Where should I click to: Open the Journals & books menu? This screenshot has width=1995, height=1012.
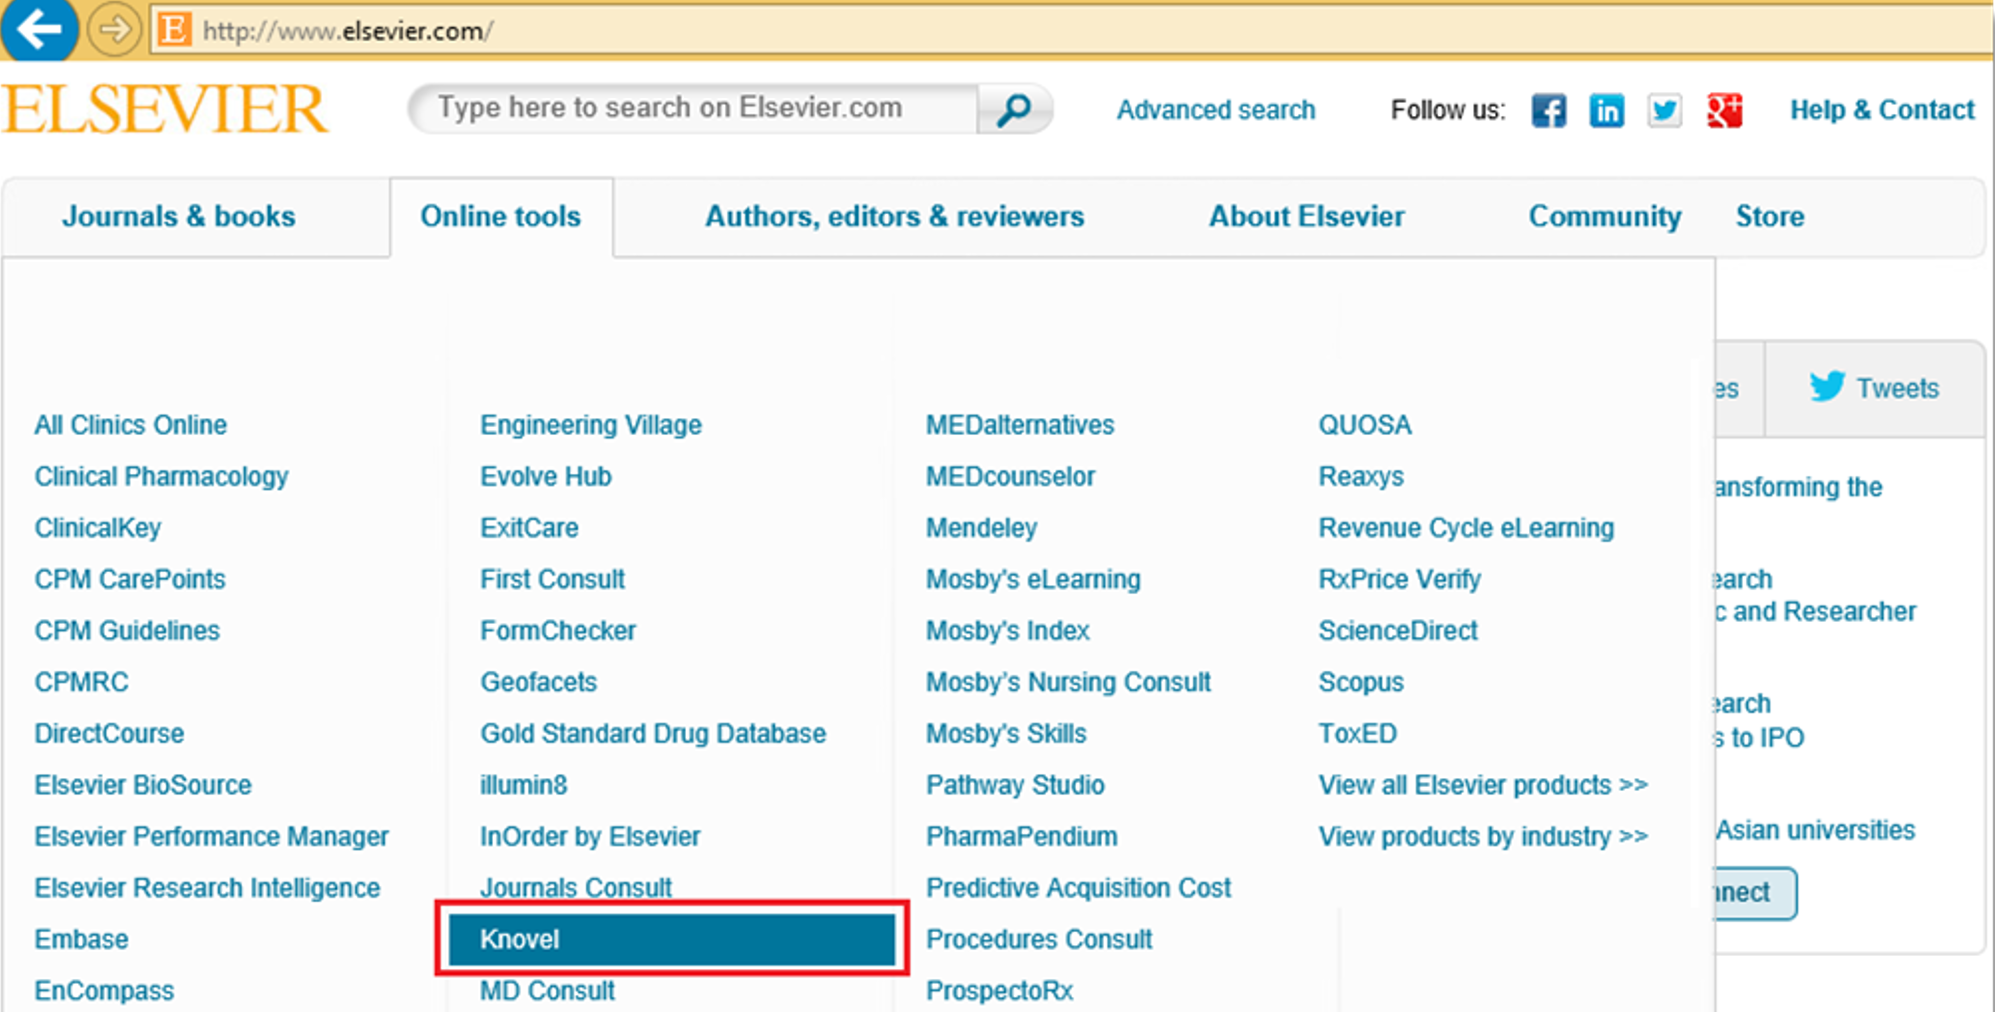coord(179,216)
